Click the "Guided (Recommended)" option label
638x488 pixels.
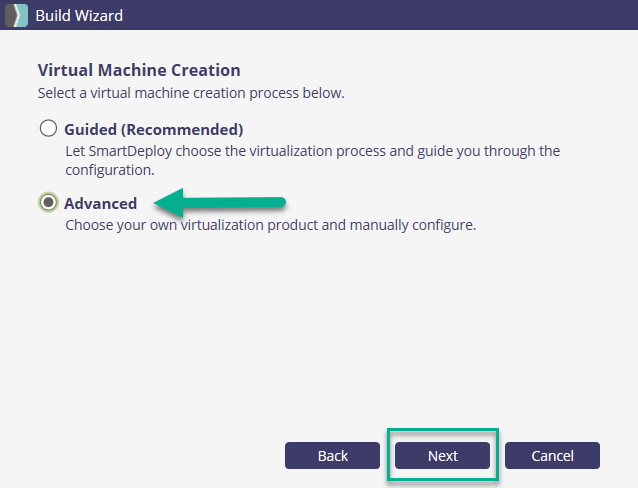(x=153, y=129)
